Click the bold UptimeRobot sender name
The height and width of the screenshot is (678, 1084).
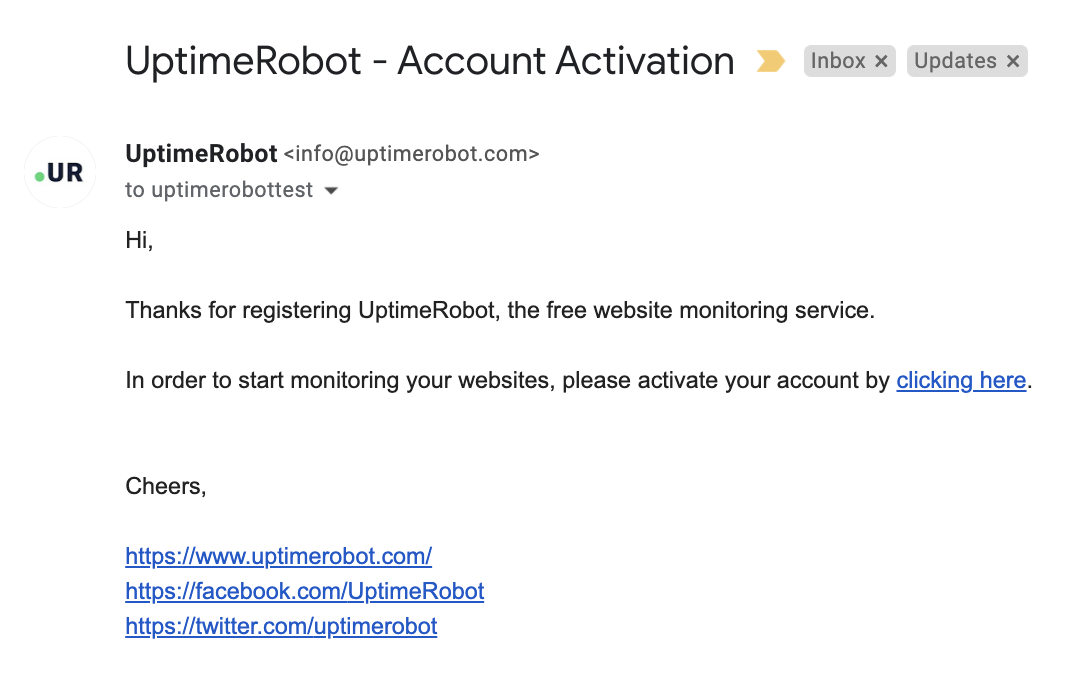[x=201, y=154]
